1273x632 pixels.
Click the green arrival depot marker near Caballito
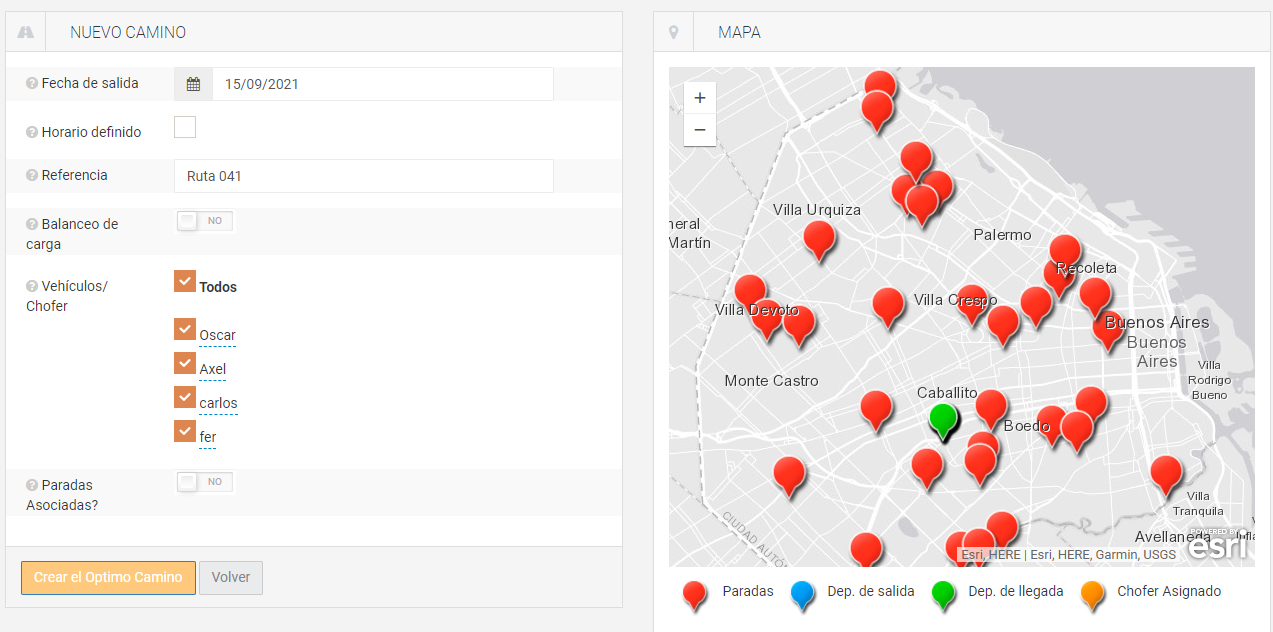942,418
